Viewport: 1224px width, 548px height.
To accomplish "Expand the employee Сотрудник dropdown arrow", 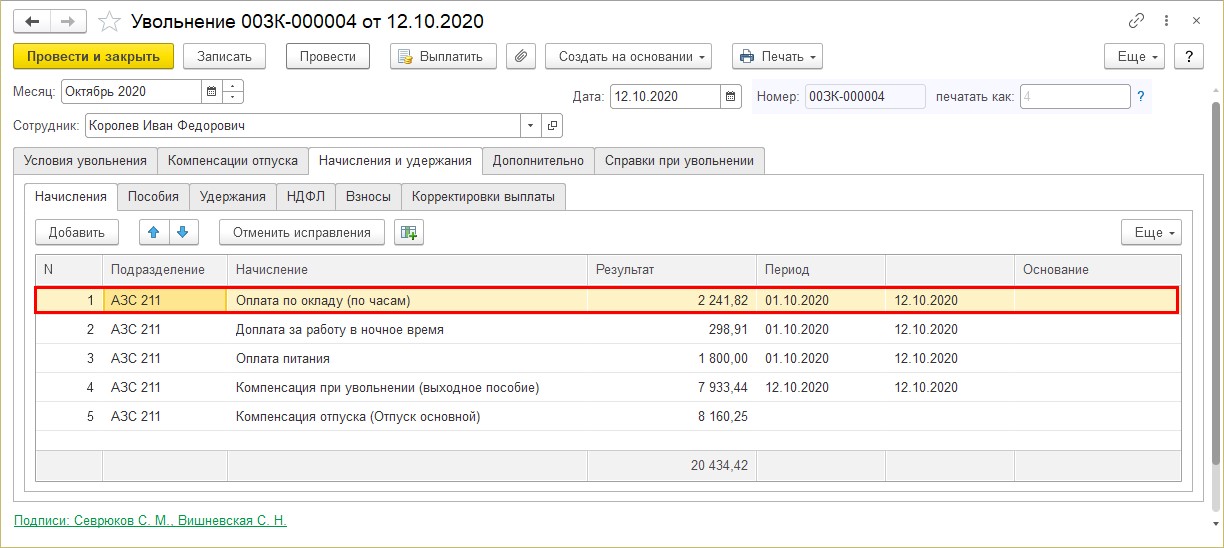I will point(530,126).
